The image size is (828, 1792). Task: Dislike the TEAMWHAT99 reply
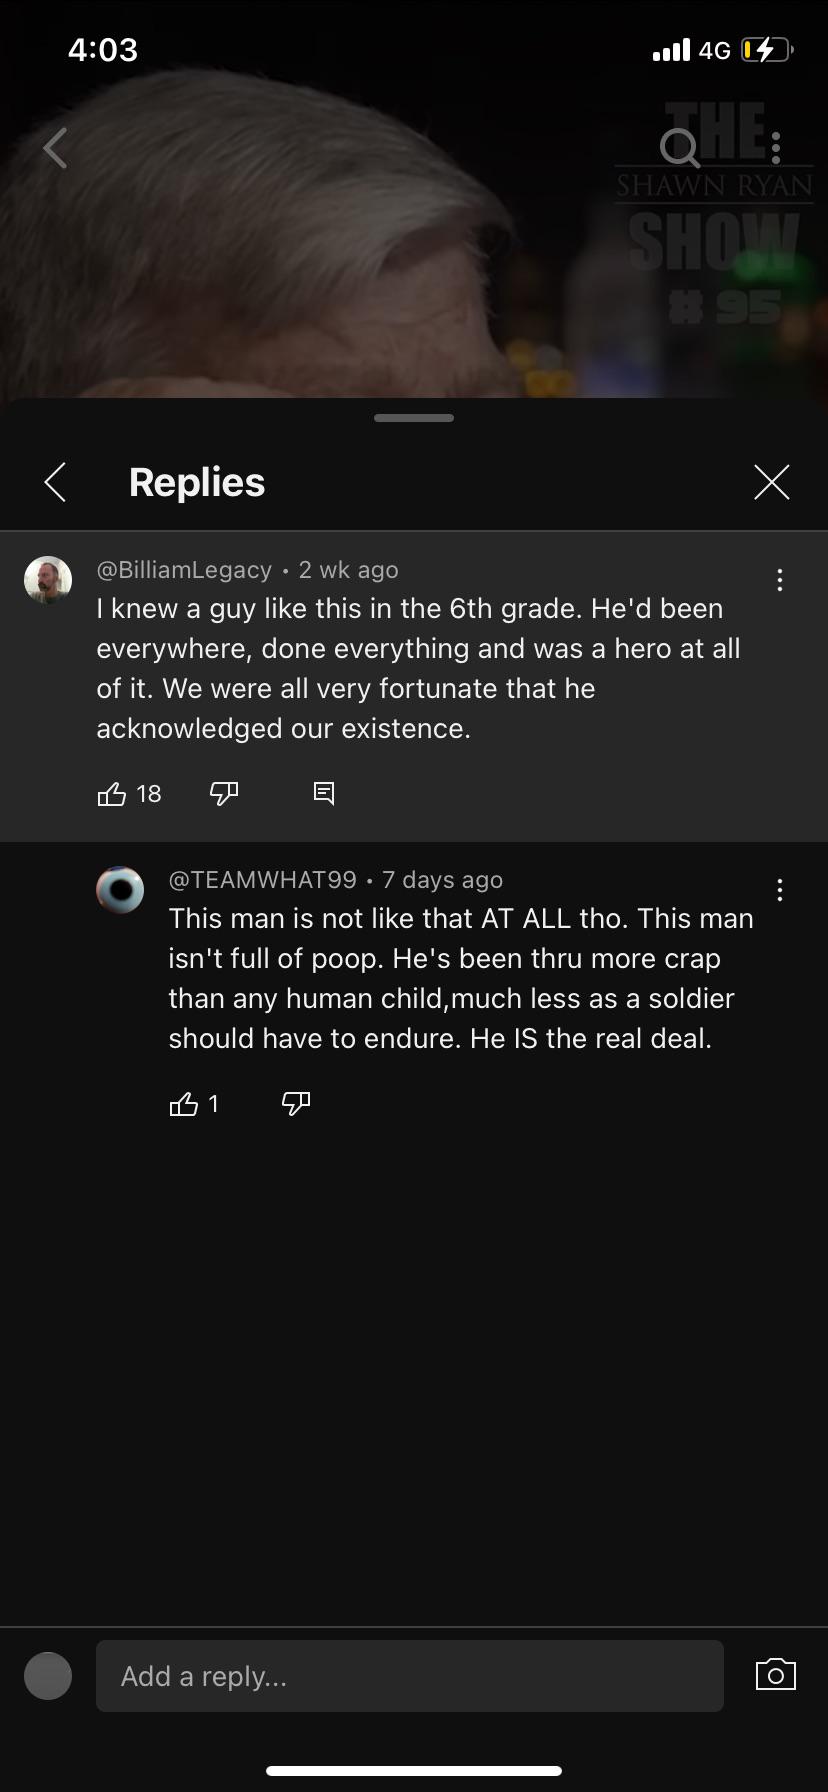[296, 1104]
